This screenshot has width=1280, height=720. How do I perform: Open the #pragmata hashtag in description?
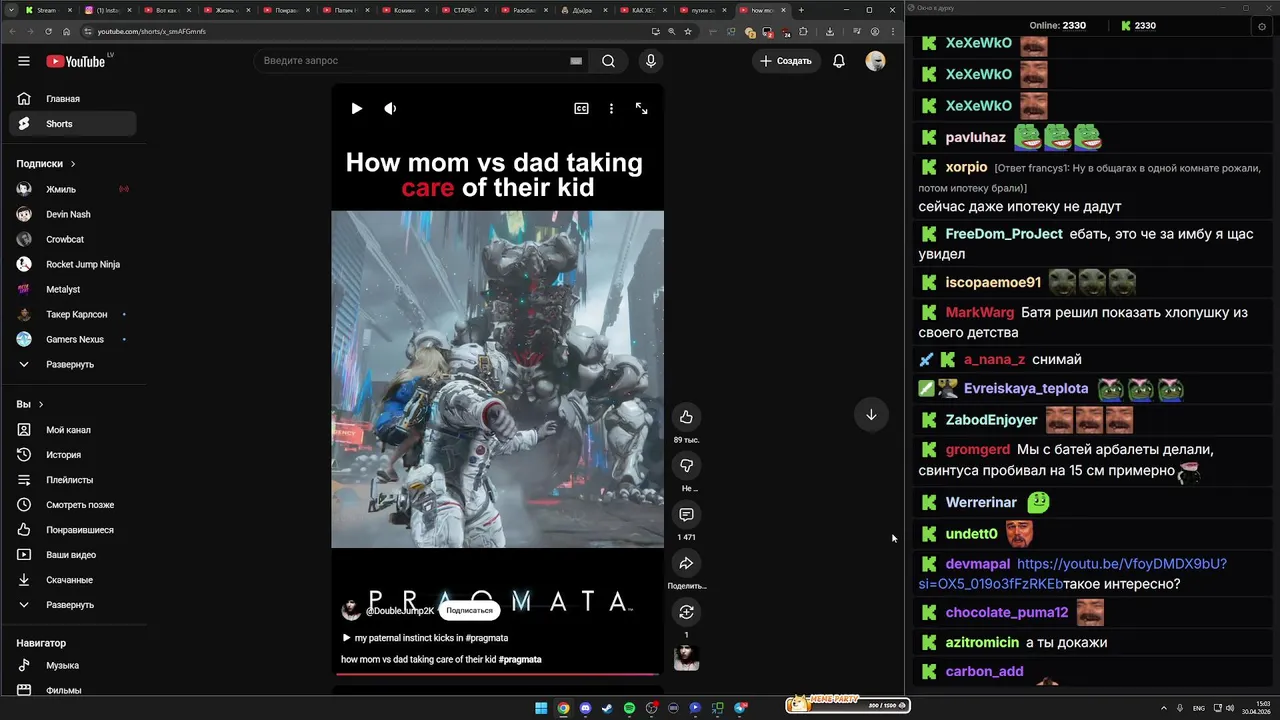click(x=520, y=660)
